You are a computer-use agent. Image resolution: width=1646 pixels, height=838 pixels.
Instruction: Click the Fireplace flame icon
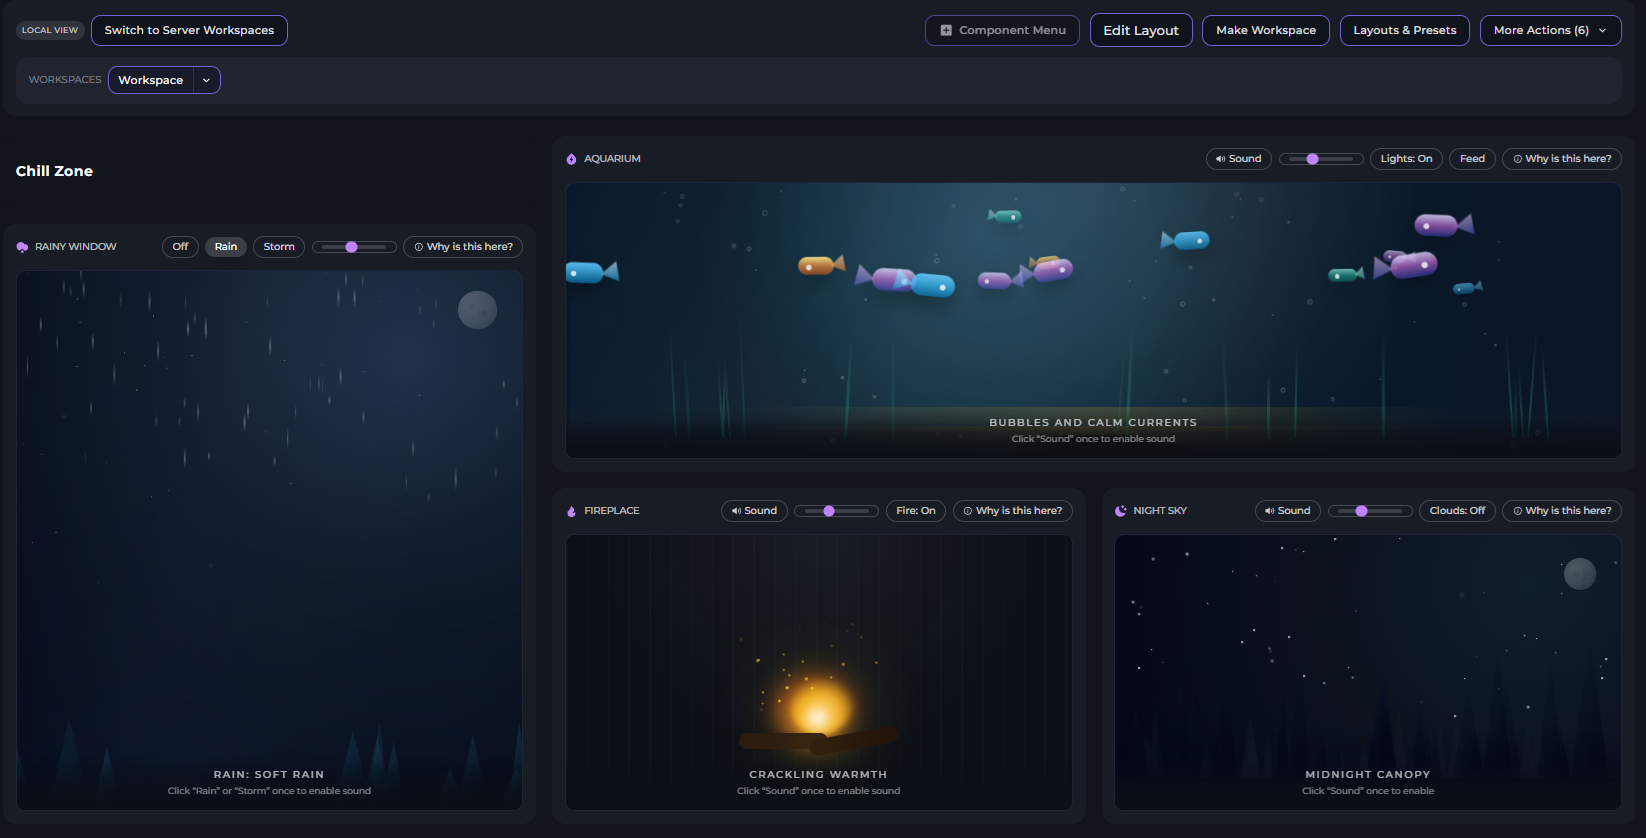pyautogui.click(x=571, y=511)
